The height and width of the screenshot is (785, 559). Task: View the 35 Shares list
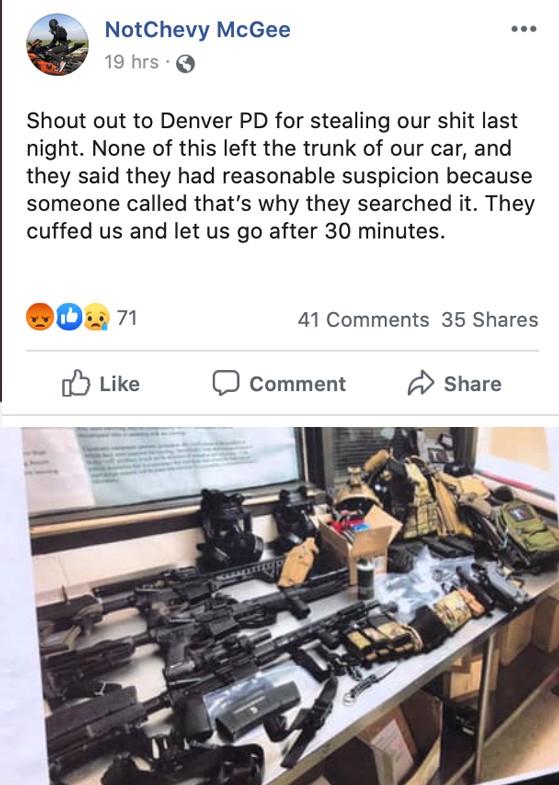click(x=490, y=320)
